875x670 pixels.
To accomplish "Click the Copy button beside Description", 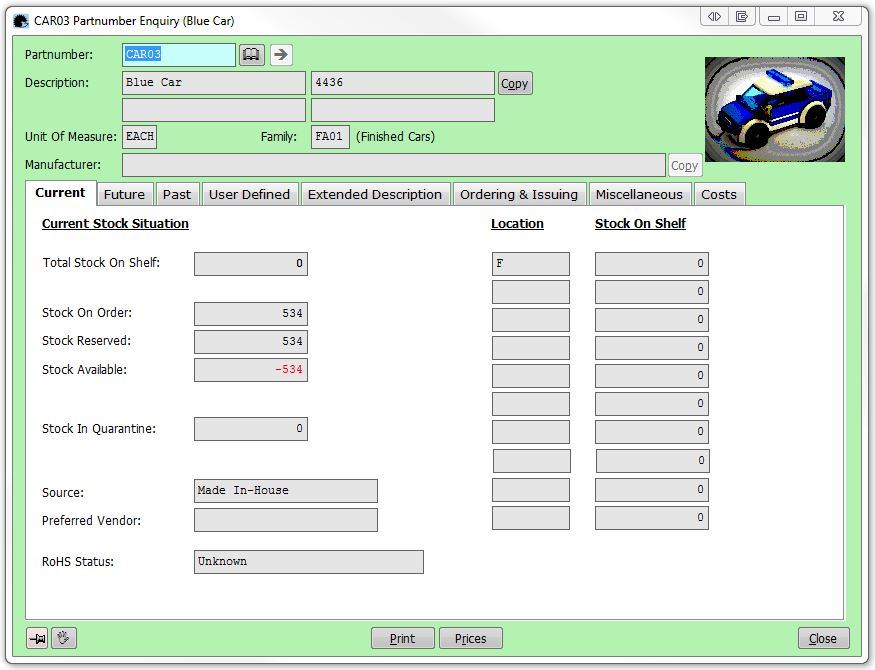I will 515,84.
